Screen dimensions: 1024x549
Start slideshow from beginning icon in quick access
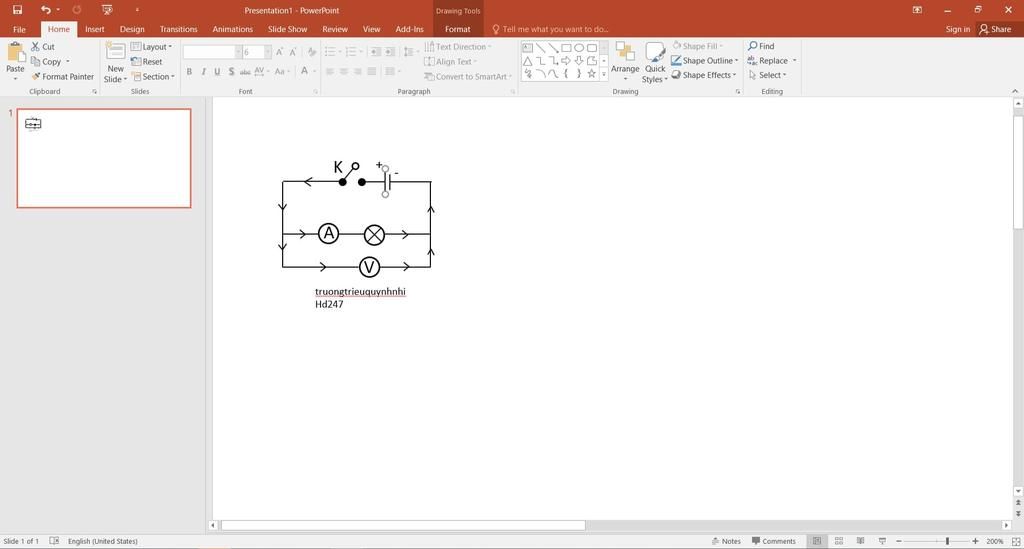point(107,10)
